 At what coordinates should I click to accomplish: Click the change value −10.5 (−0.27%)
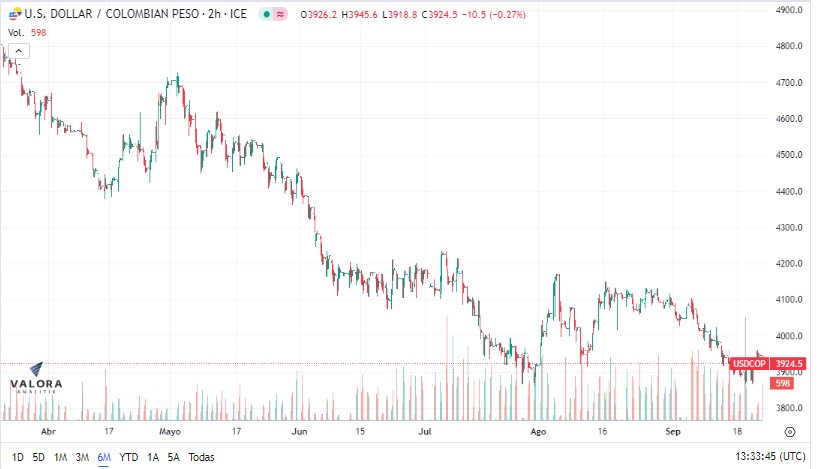494,15
